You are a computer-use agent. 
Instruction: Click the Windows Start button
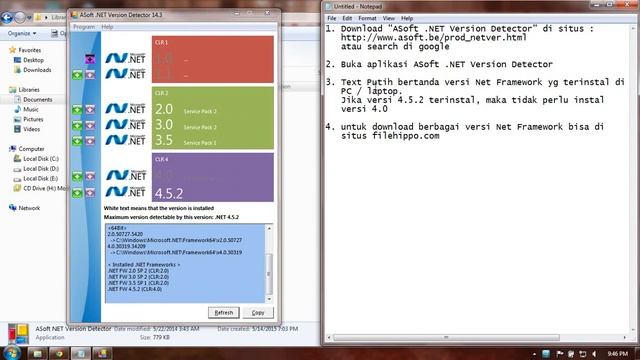coord(12,353)
